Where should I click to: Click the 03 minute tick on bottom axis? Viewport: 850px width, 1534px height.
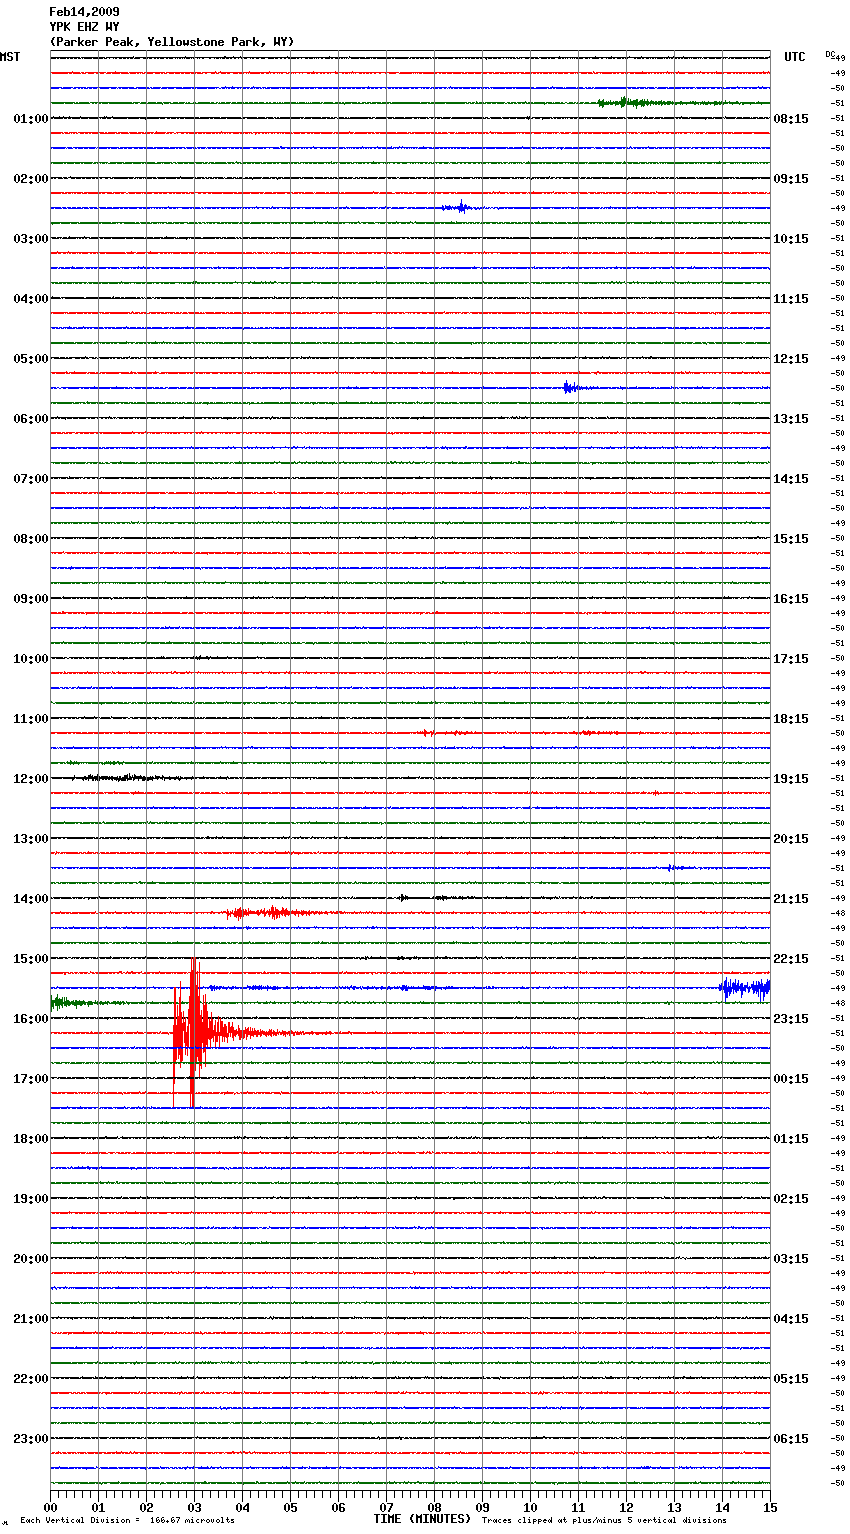pyautogui.click(x=194, y=1507)
